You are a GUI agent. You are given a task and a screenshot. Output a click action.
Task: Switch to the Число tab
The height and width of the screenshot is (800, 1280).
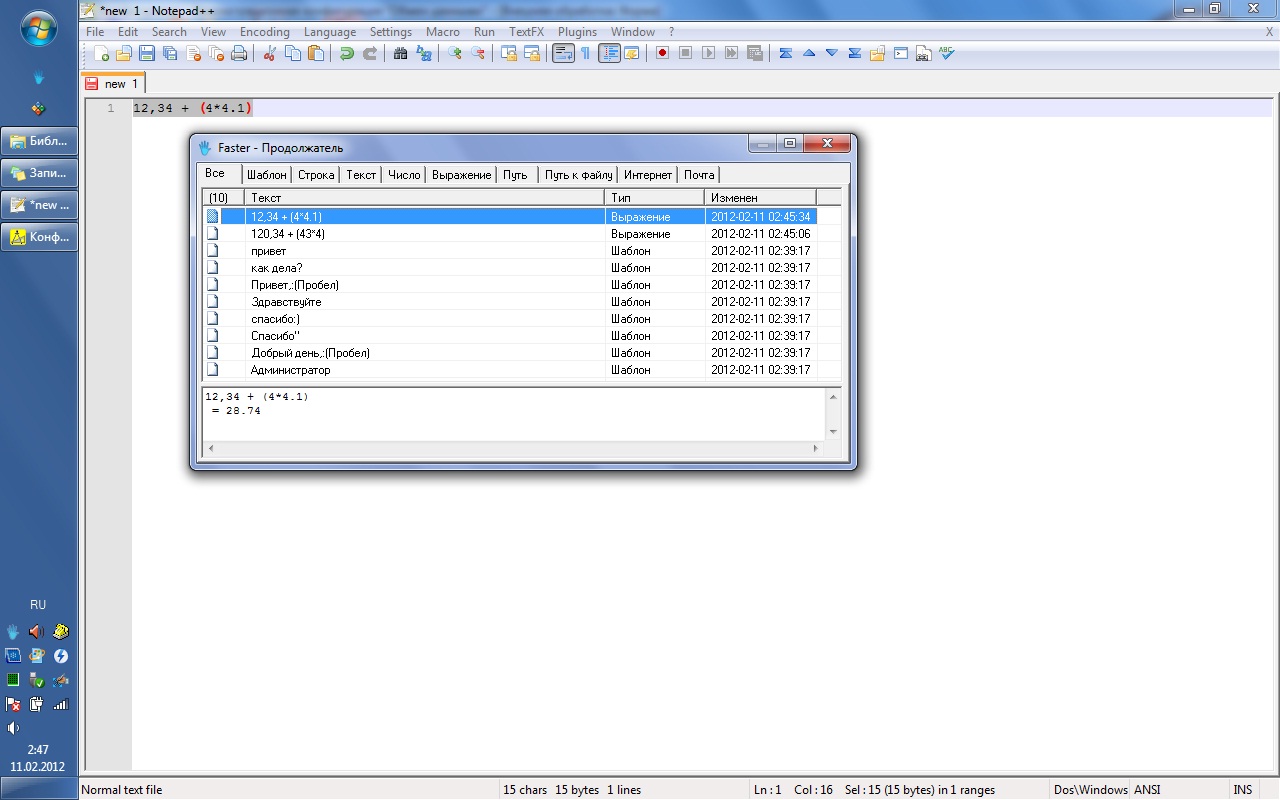[x=404, y=175]
